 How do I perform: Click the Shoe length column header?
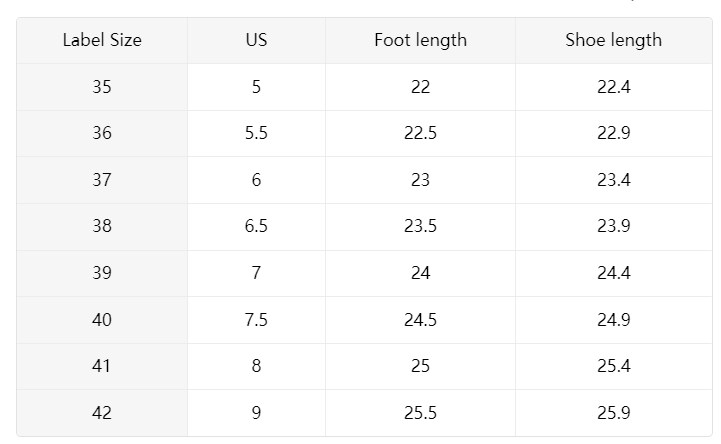pos(614,40)
